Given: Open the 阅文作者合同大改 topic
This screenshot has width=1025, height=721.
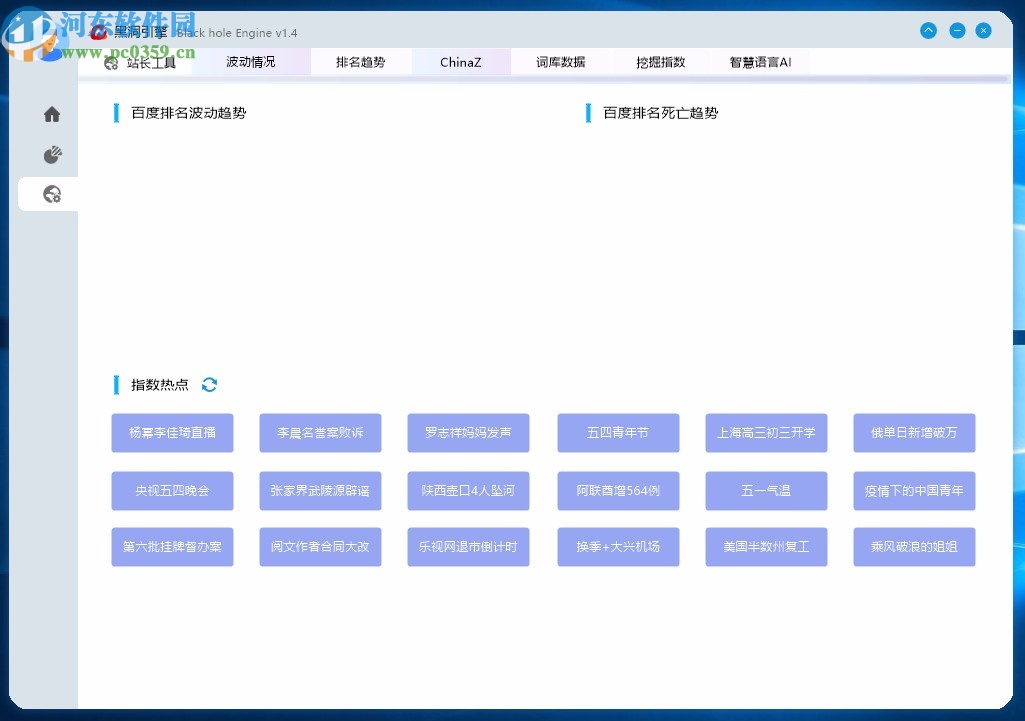Looking at the screenshot, I should pos(320,547).
